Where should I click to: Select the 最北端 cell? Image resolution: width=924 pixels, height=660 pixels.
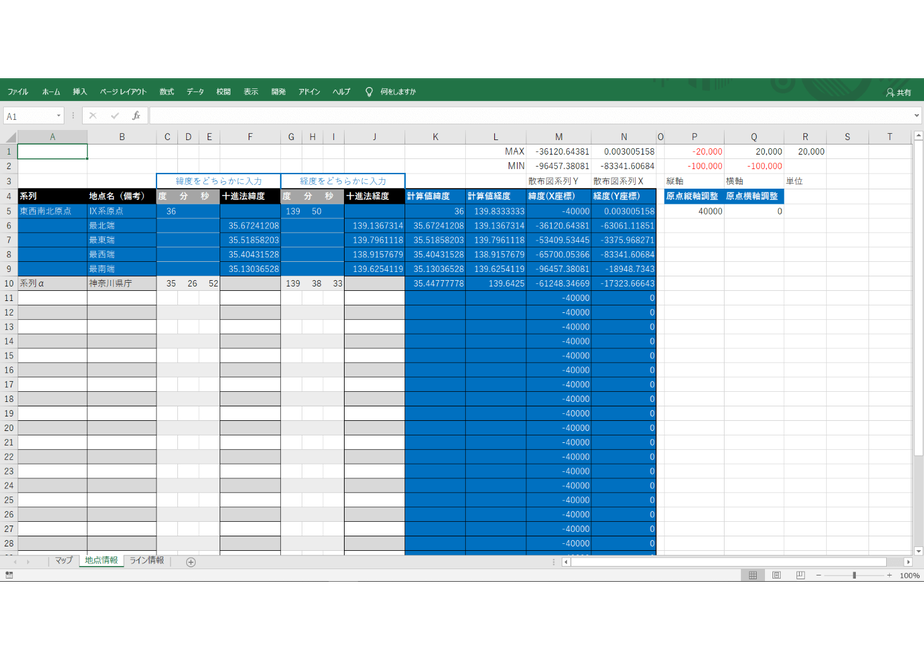[122, 226]
